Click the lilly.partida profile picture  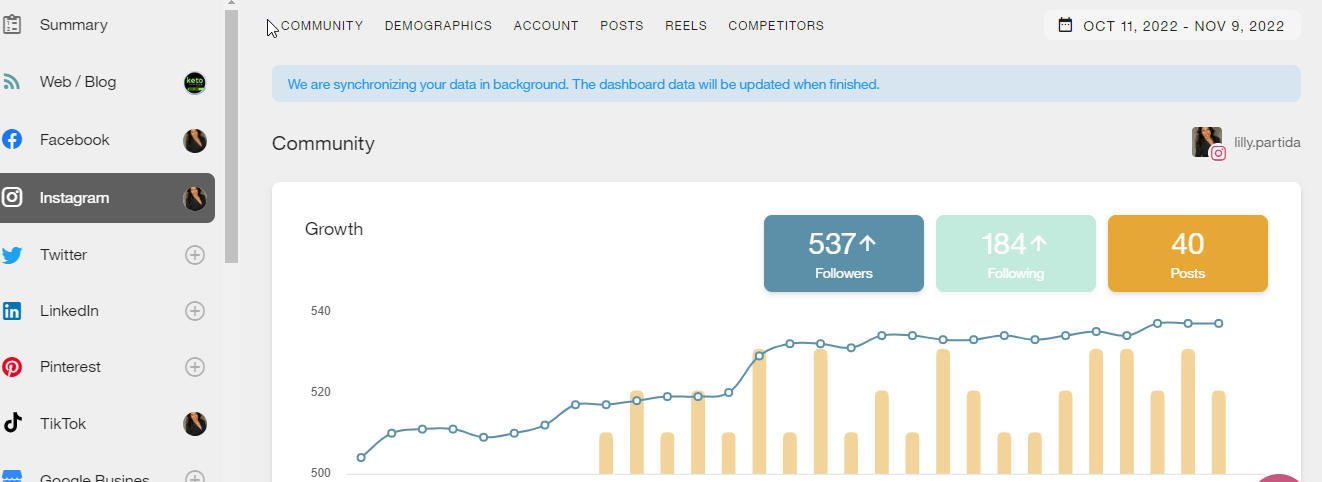pyautogui.click(x=1207, y=142)
